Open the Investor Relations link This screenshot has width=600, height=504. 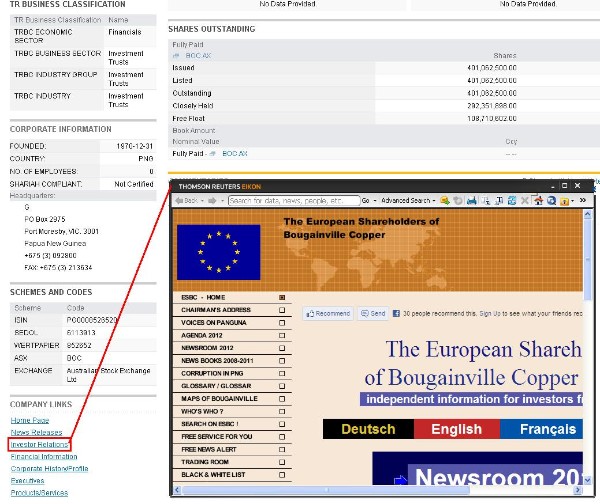point(39,443)
